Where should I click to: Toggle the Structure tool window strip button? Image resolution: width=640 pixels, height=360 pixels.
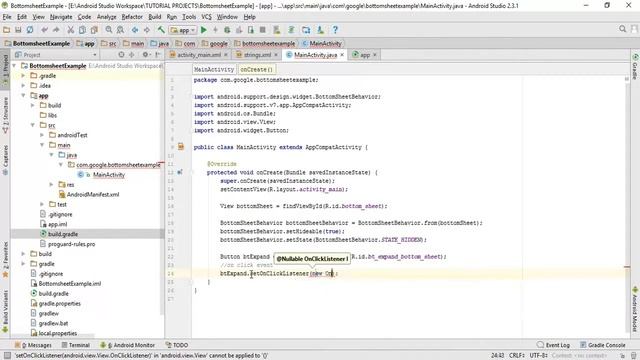(5, 116)
